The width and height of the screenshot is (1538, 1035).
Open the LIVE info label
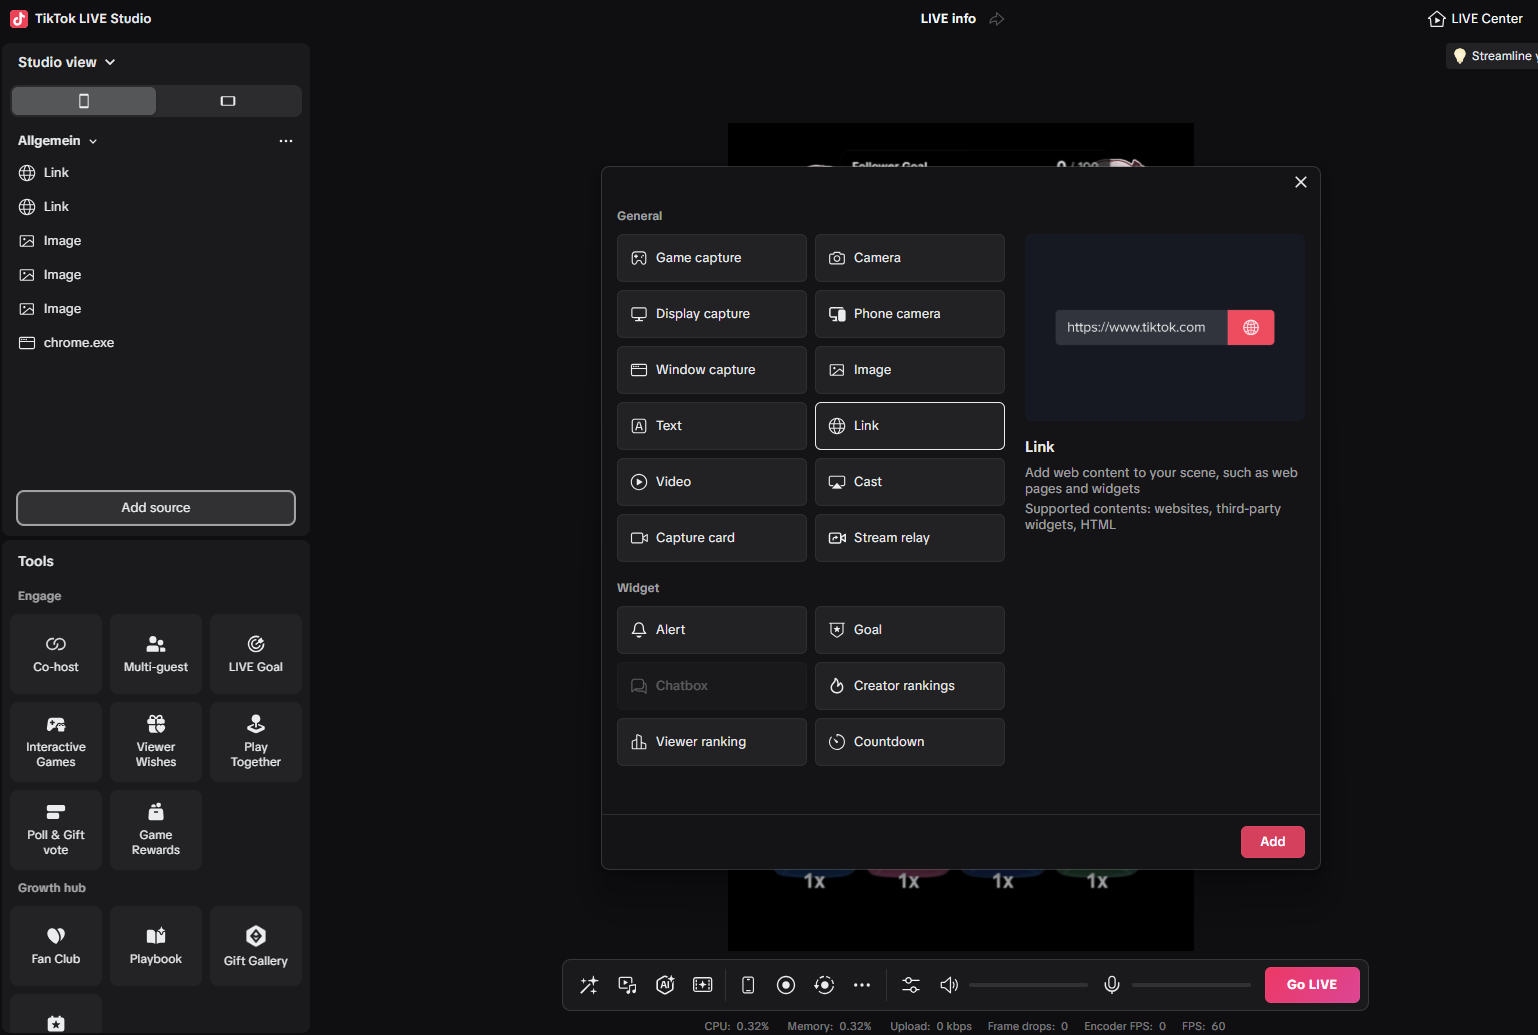click(948, 19)
